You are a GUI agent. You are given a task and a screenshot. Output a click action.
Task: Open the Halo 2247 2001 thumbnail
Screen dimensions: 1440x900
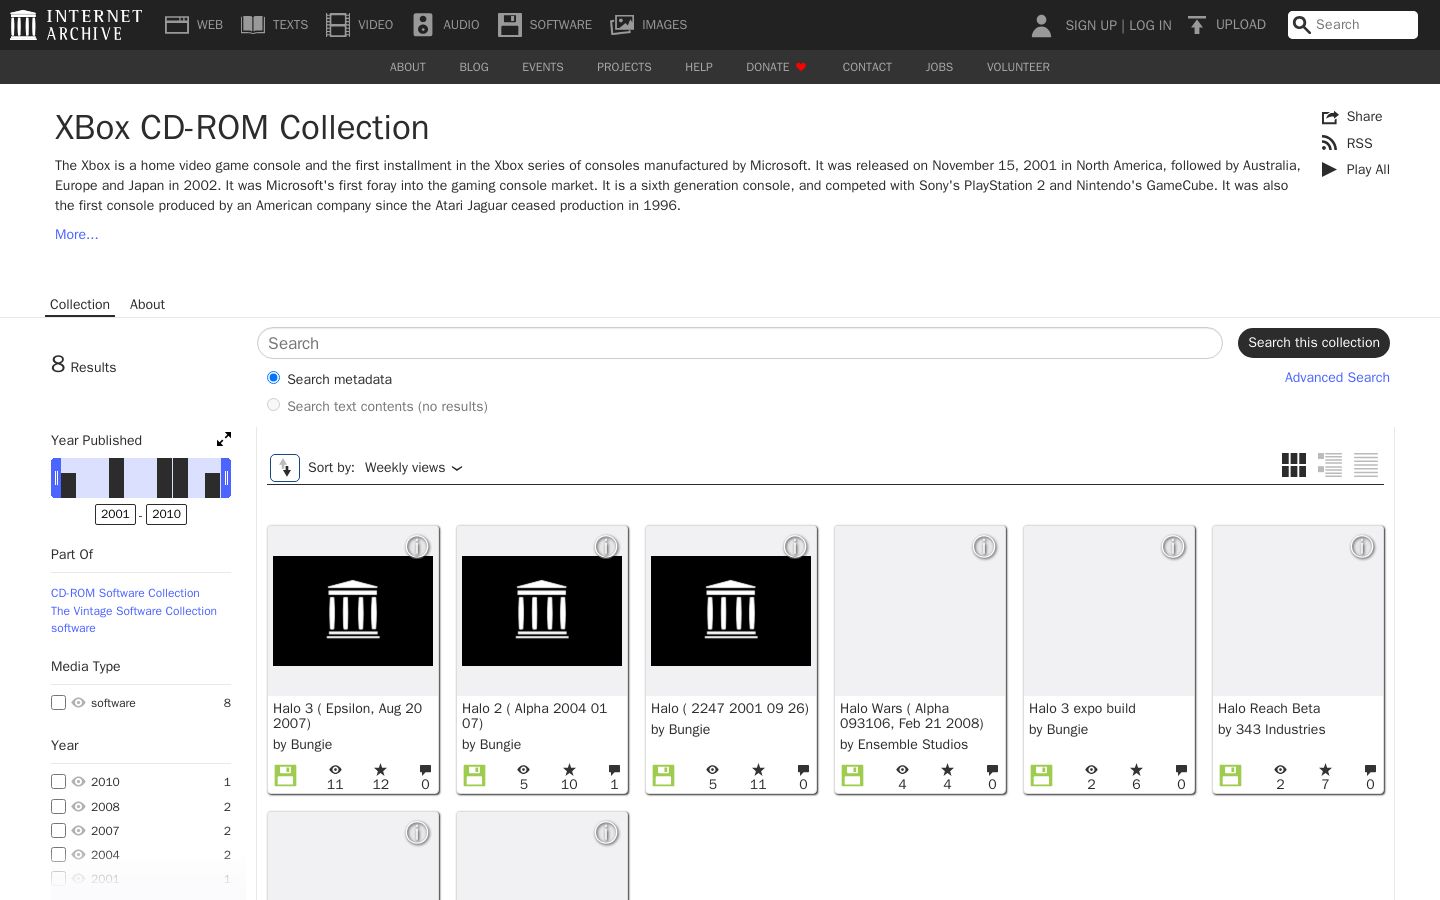click(731, 611)
